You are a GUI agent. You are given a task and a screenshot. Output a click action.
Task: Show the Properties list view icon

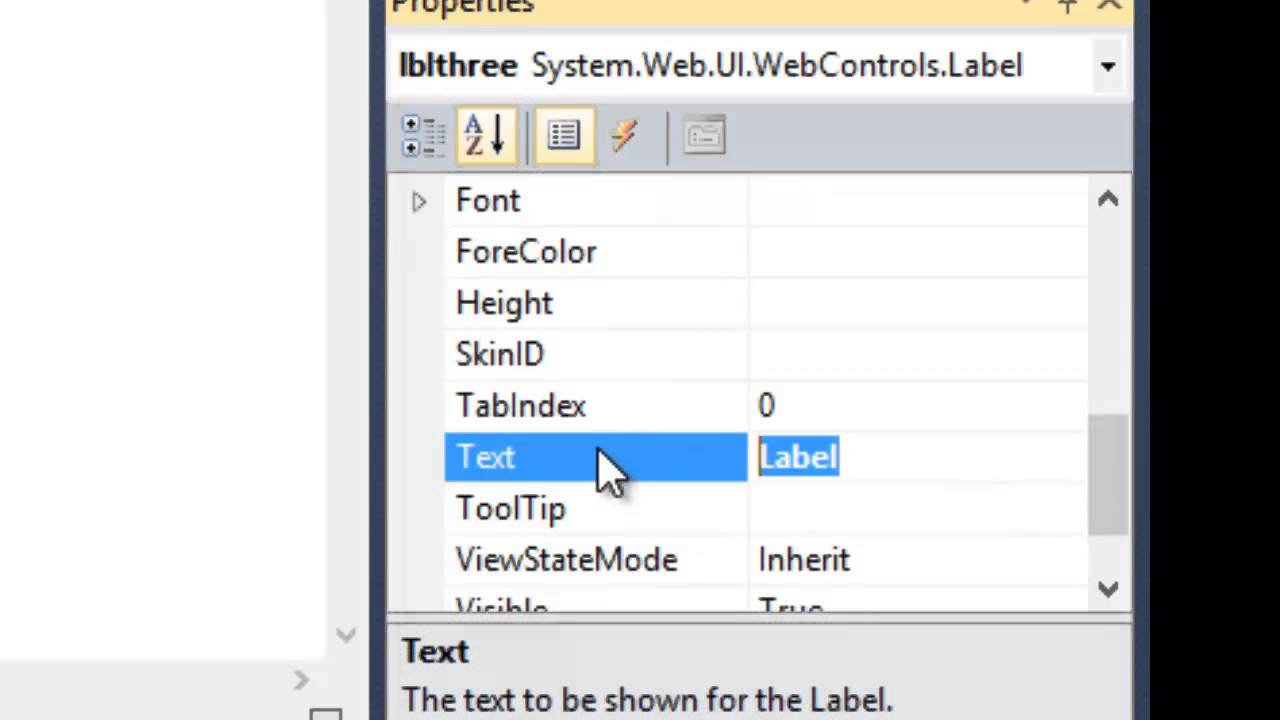coord(564,136)
